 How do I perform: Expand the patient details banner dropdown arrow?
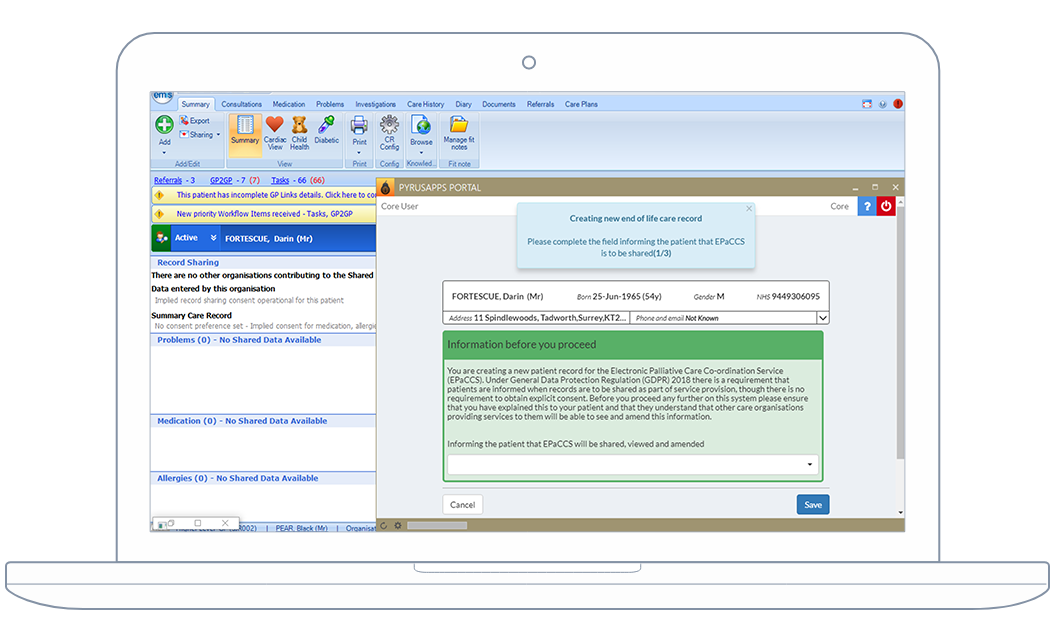(x=822, y=317)
